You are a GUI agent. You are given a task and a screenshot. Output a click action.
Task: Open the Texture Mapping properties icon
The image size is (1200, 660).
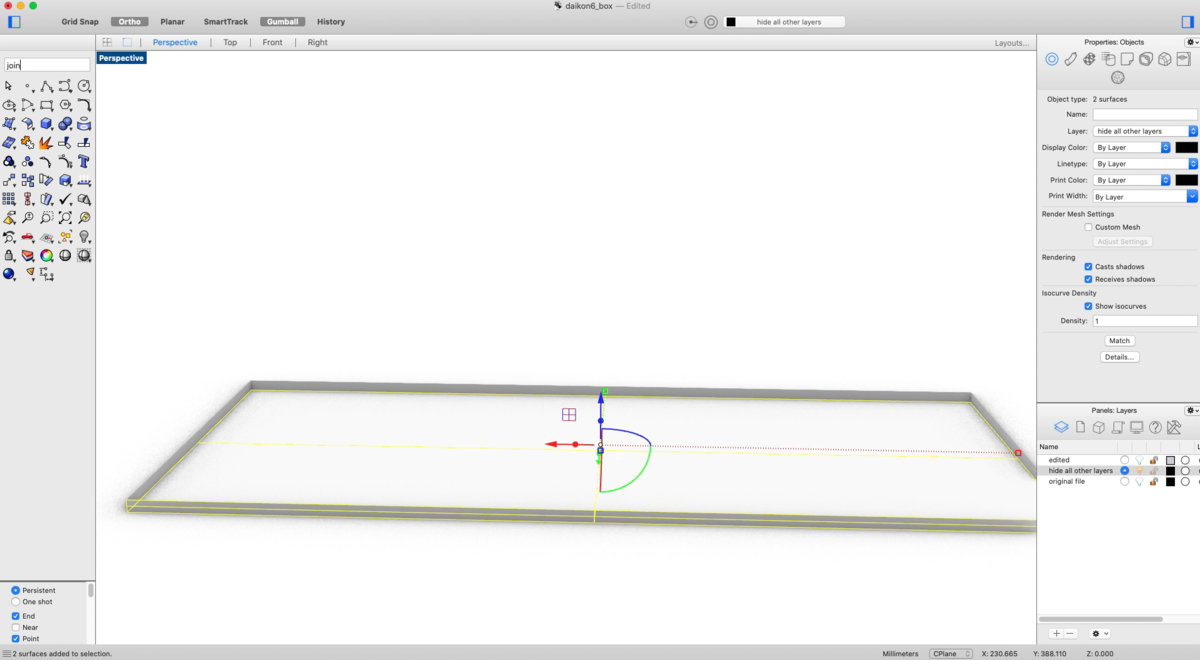1089,59
